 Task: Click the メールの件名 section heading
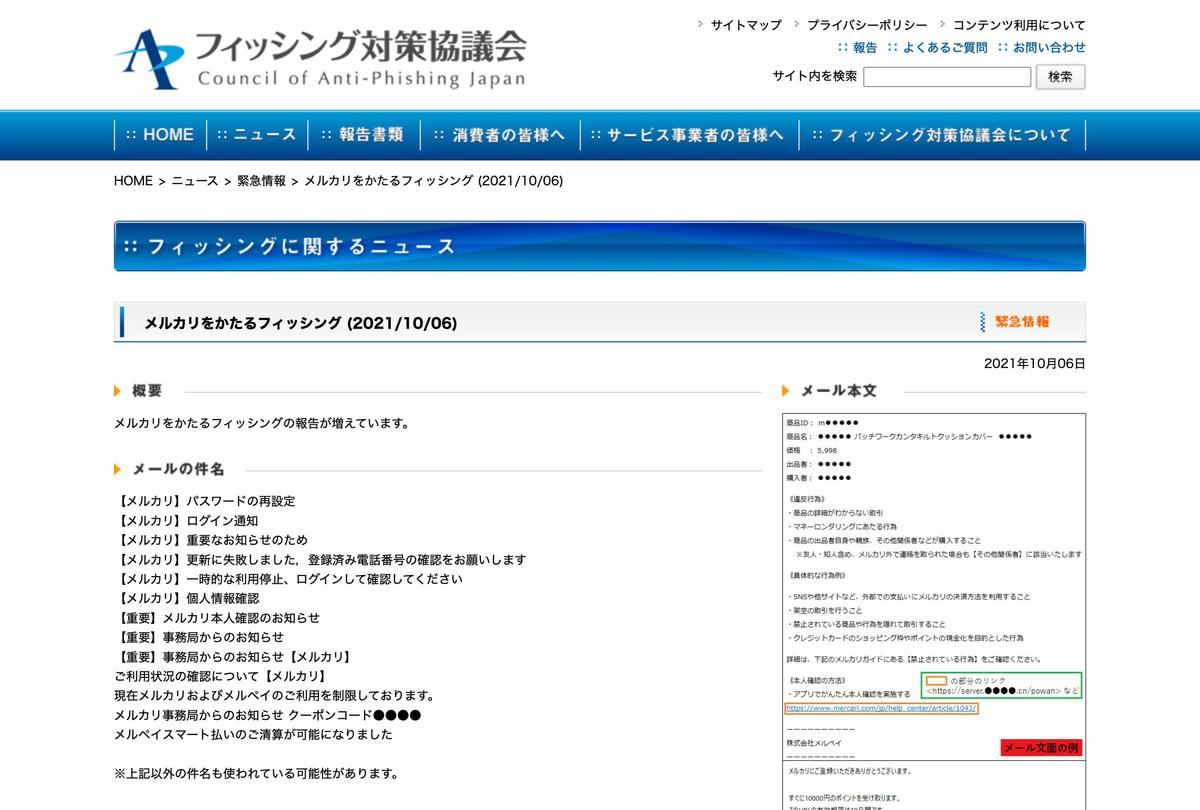click(178, 469)
